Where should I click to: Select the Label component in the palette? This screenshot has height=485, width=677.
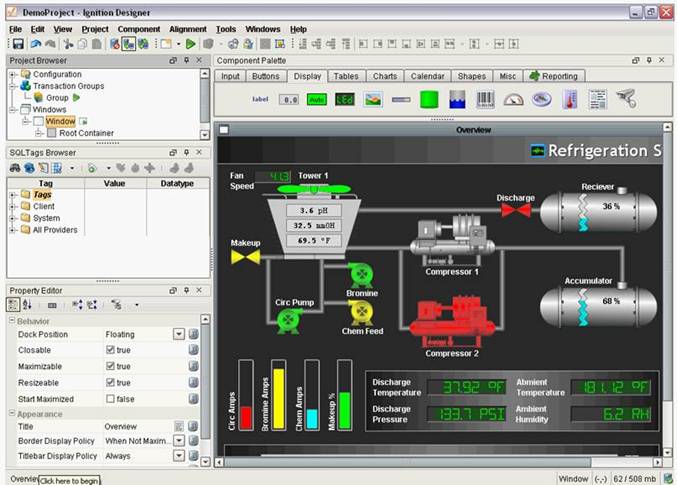click(x=261, y=99)
